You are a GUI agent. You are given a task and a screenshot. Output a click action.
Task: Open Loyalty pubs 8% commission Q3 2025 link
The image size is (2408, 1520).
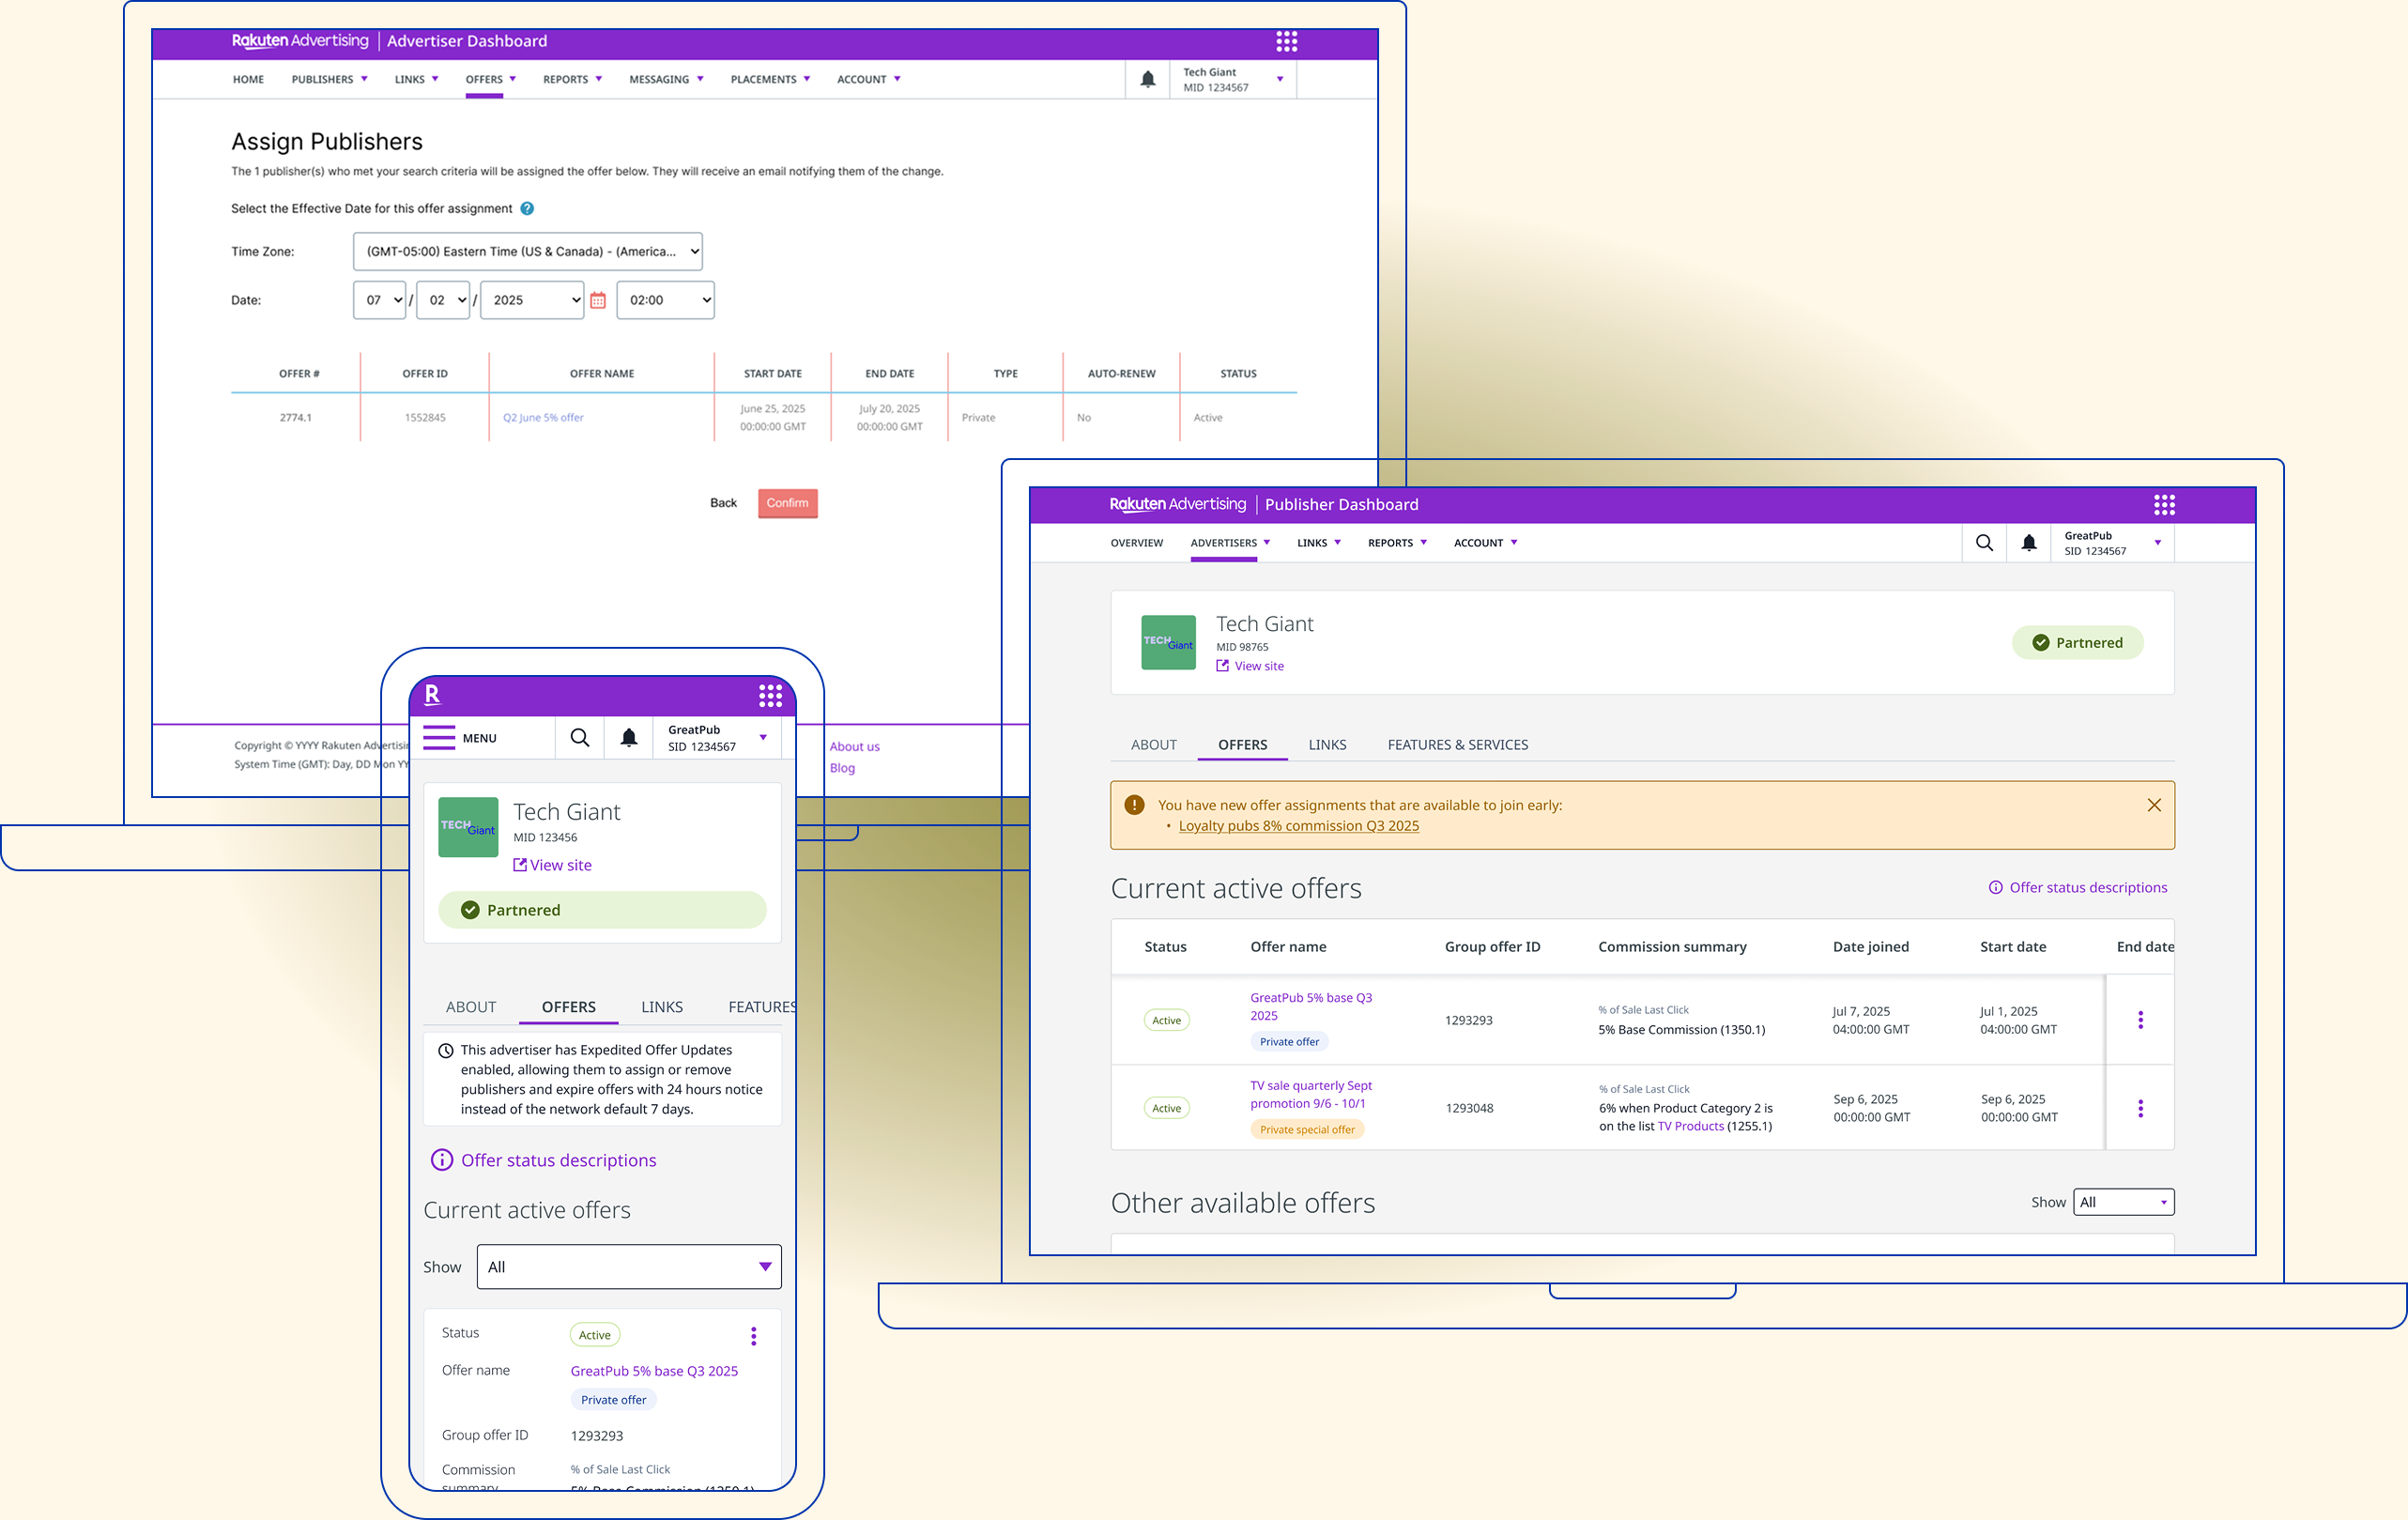click(x=1298, y=826)
